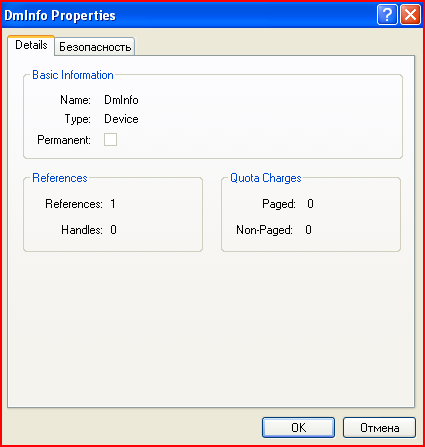Cancel using the Отмена button
425x447 pixels.
click(x=379, y=427)
